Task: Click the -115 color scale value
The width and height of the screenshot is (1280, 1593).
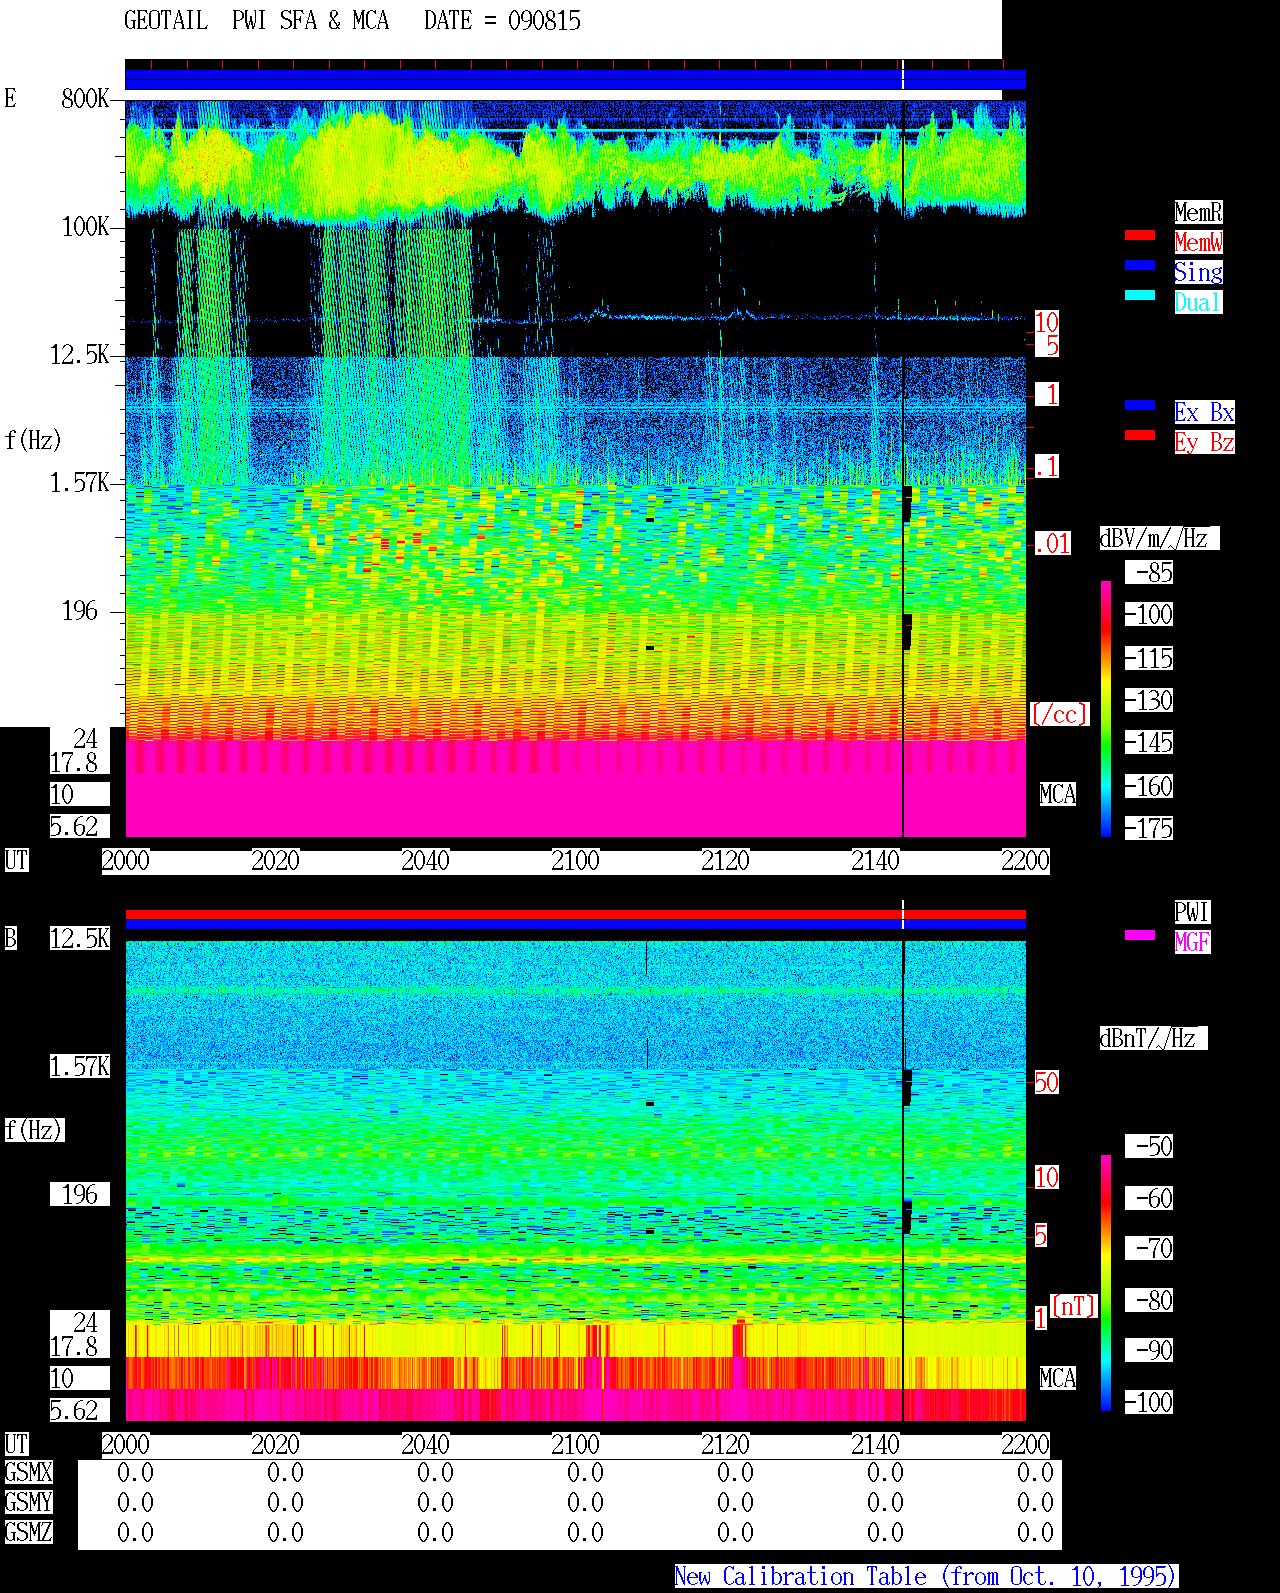Action: point(1149,658)
